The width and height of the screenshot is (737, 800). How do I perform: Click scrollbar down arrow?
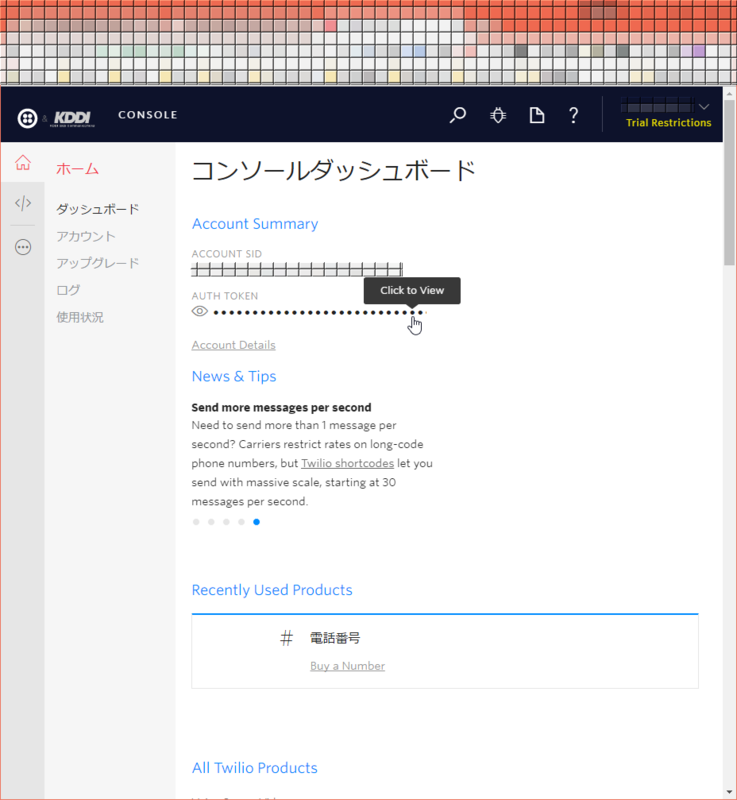coord(730,791)
